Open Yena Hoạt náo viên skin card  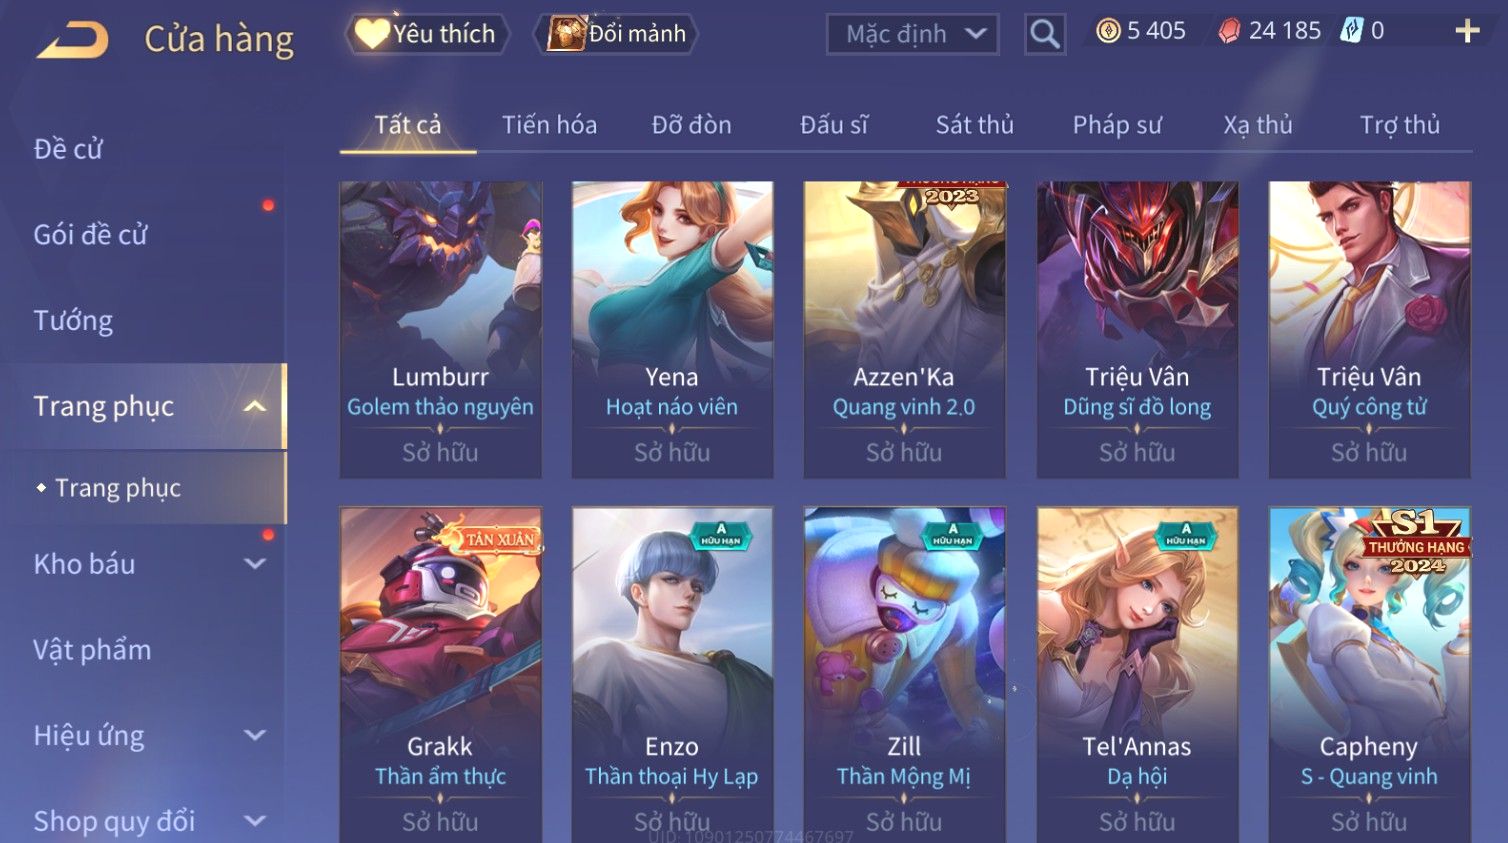coord(672,329)
